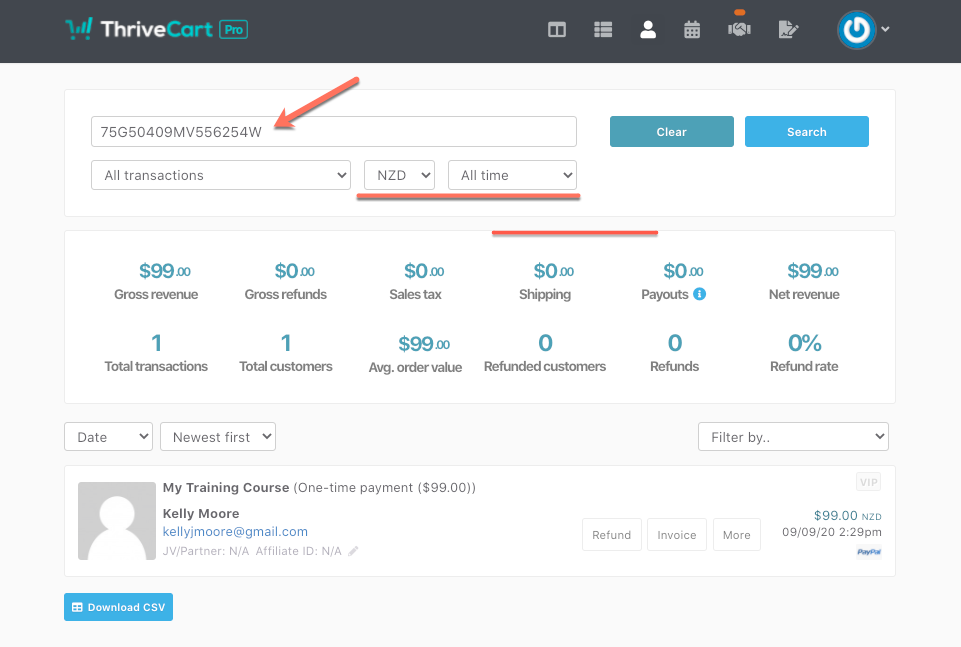Click the Clear button

672,132
